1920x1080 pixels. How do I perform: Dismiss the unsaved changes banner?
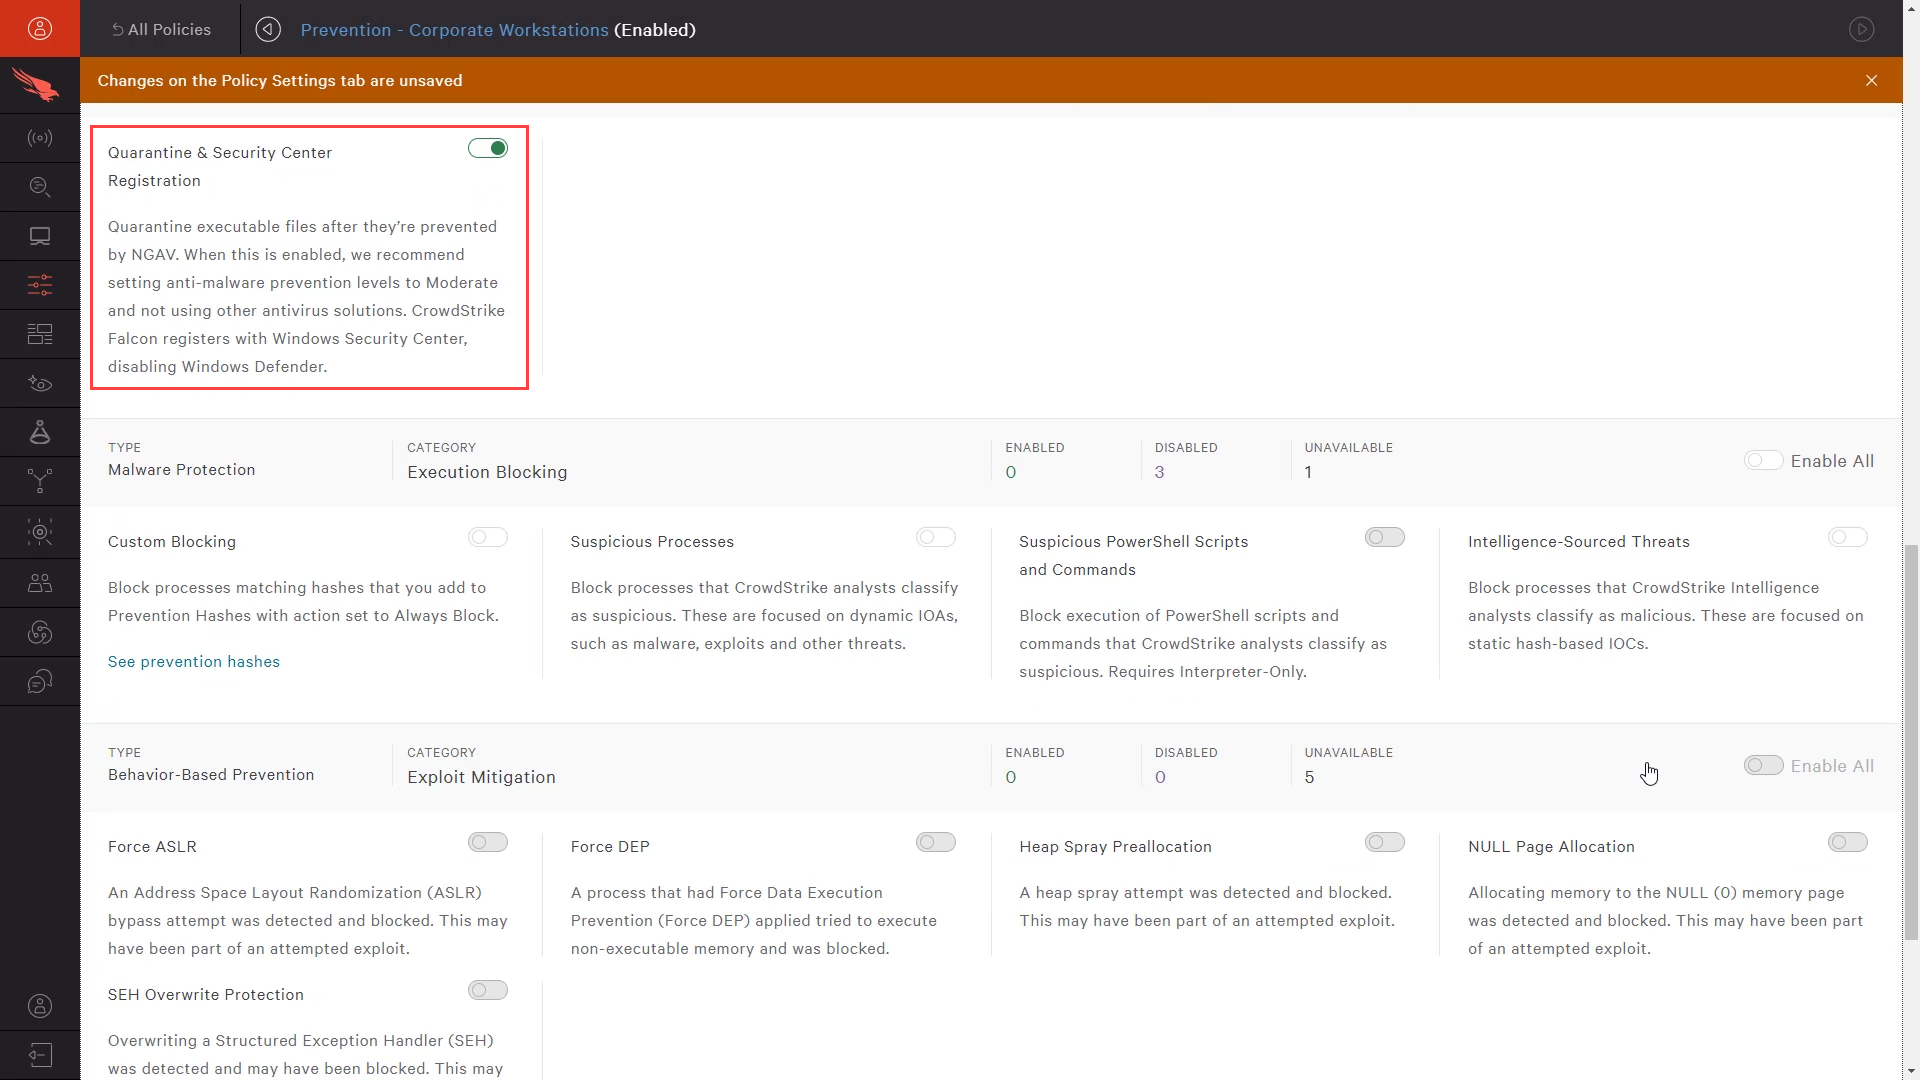[1871, 80]
